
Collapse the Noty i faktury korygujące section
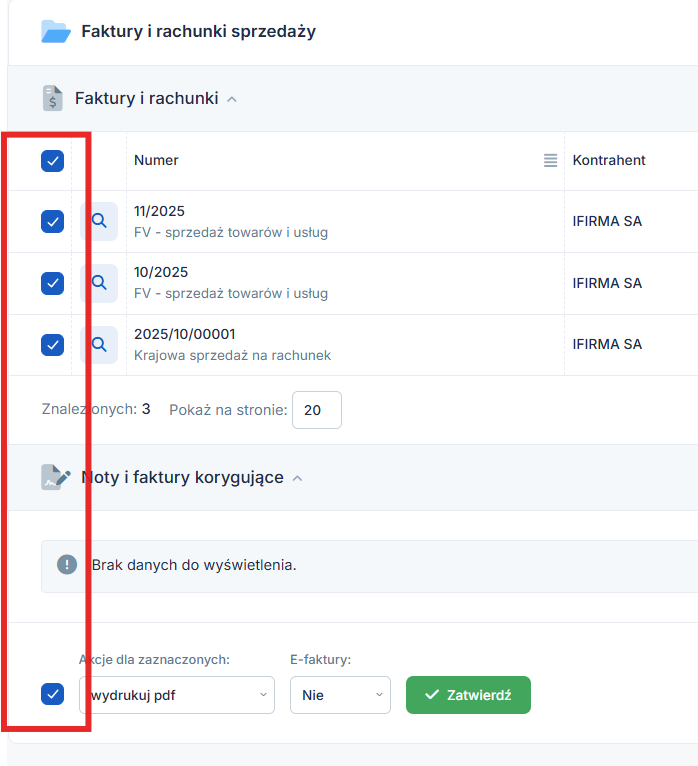click(x=297, y=478)
